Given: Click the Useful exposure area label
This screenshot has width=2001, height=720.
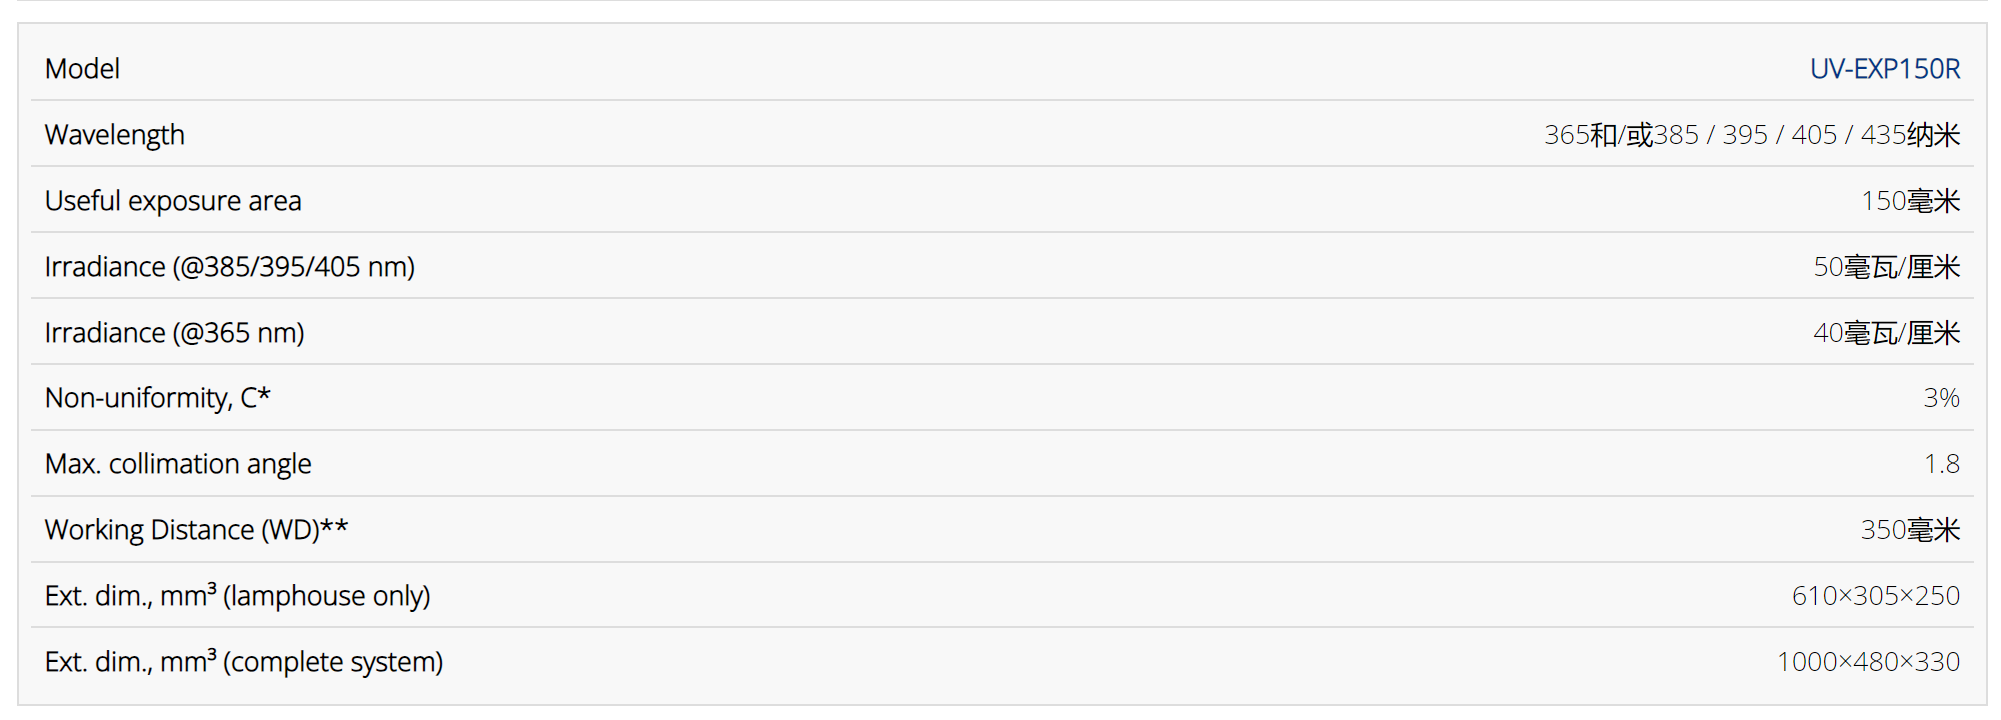Looking at the screenshot, I should [x=173, y=201].
